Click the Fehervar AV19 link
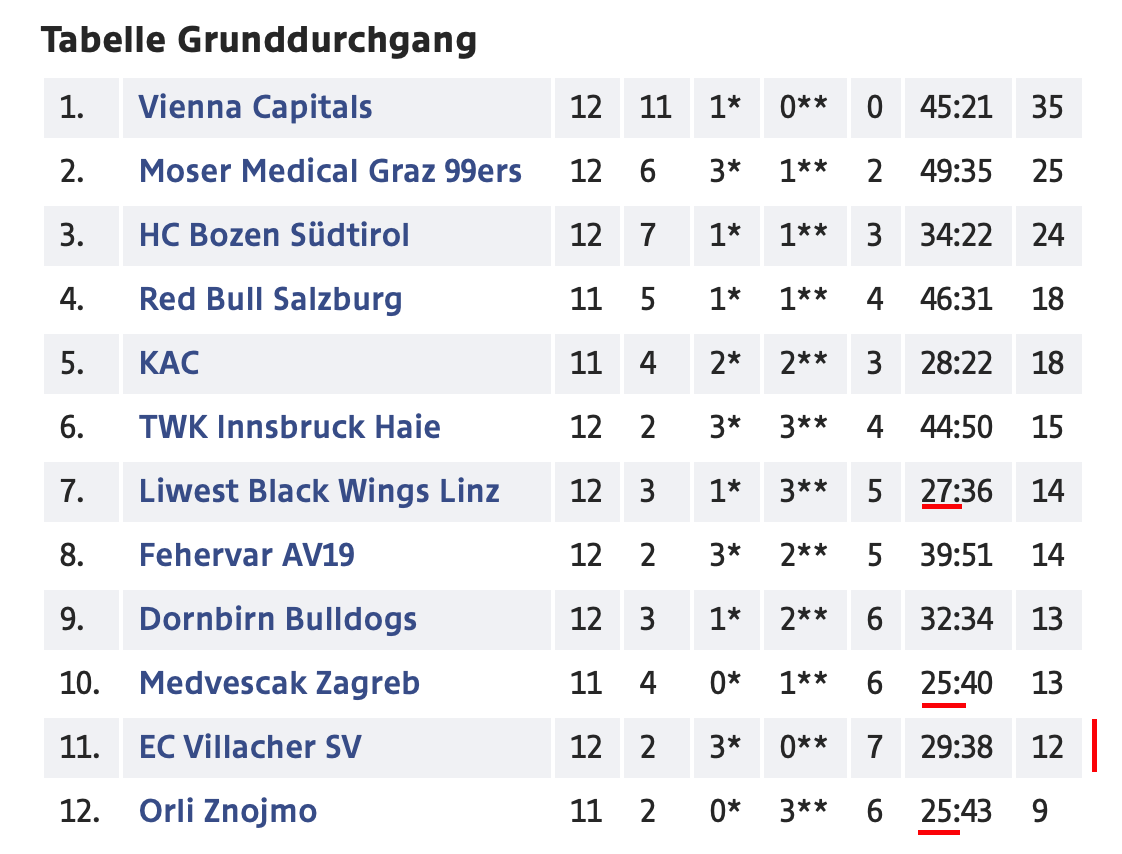Image resolution: width=1122 pixels, height=854 pixels. point(246,555)
